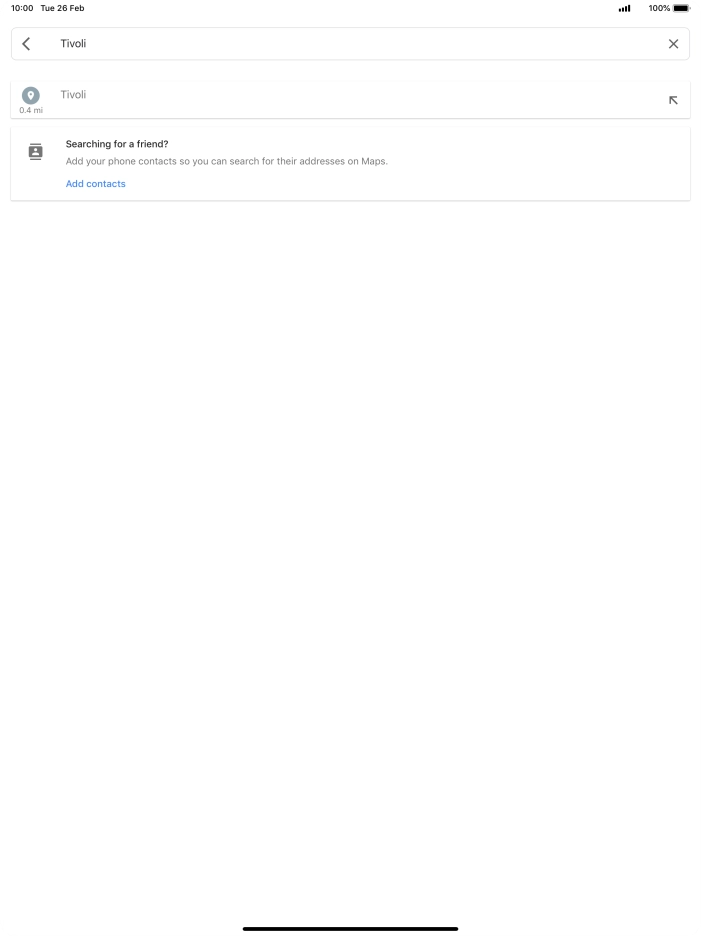
Task: Tap the home indicator bar
Action: pyautogui.click(x=350, y=929)
